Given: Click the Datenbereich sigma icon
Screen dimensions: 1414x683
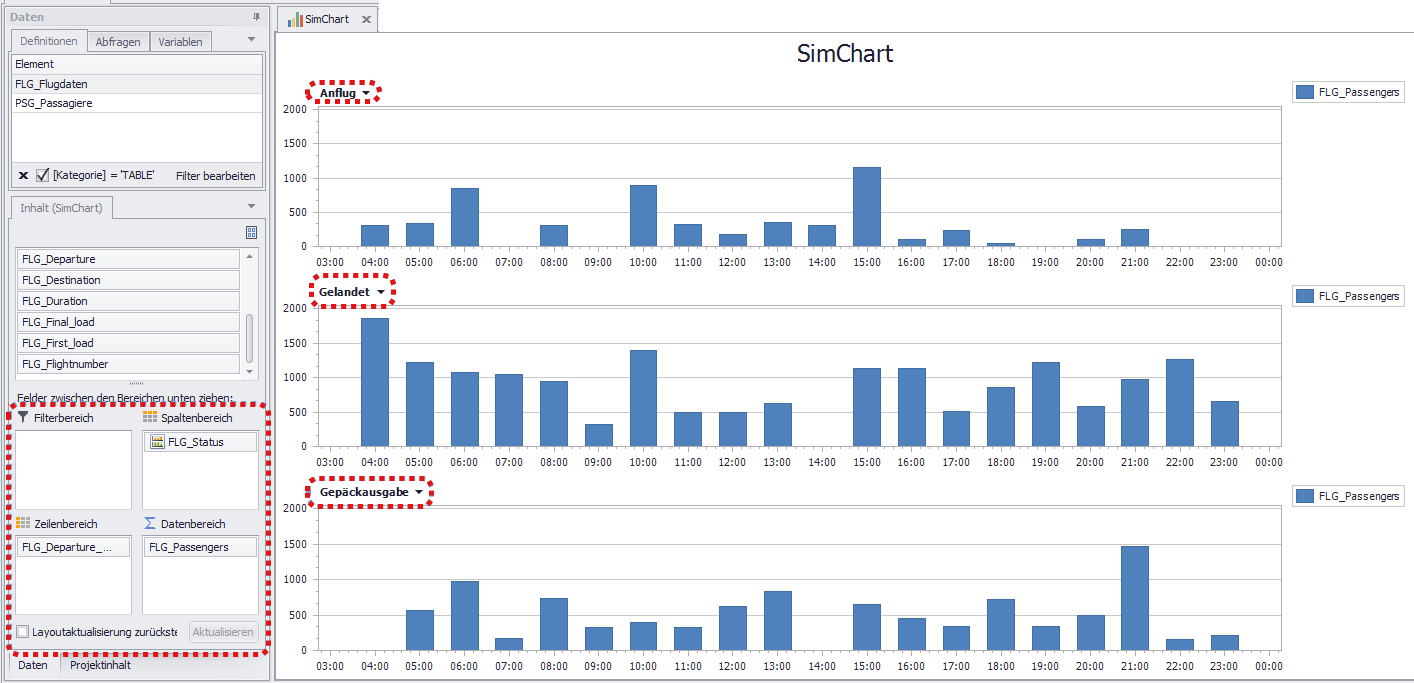Looking at the screenshot, I should (x=150, y=523).
